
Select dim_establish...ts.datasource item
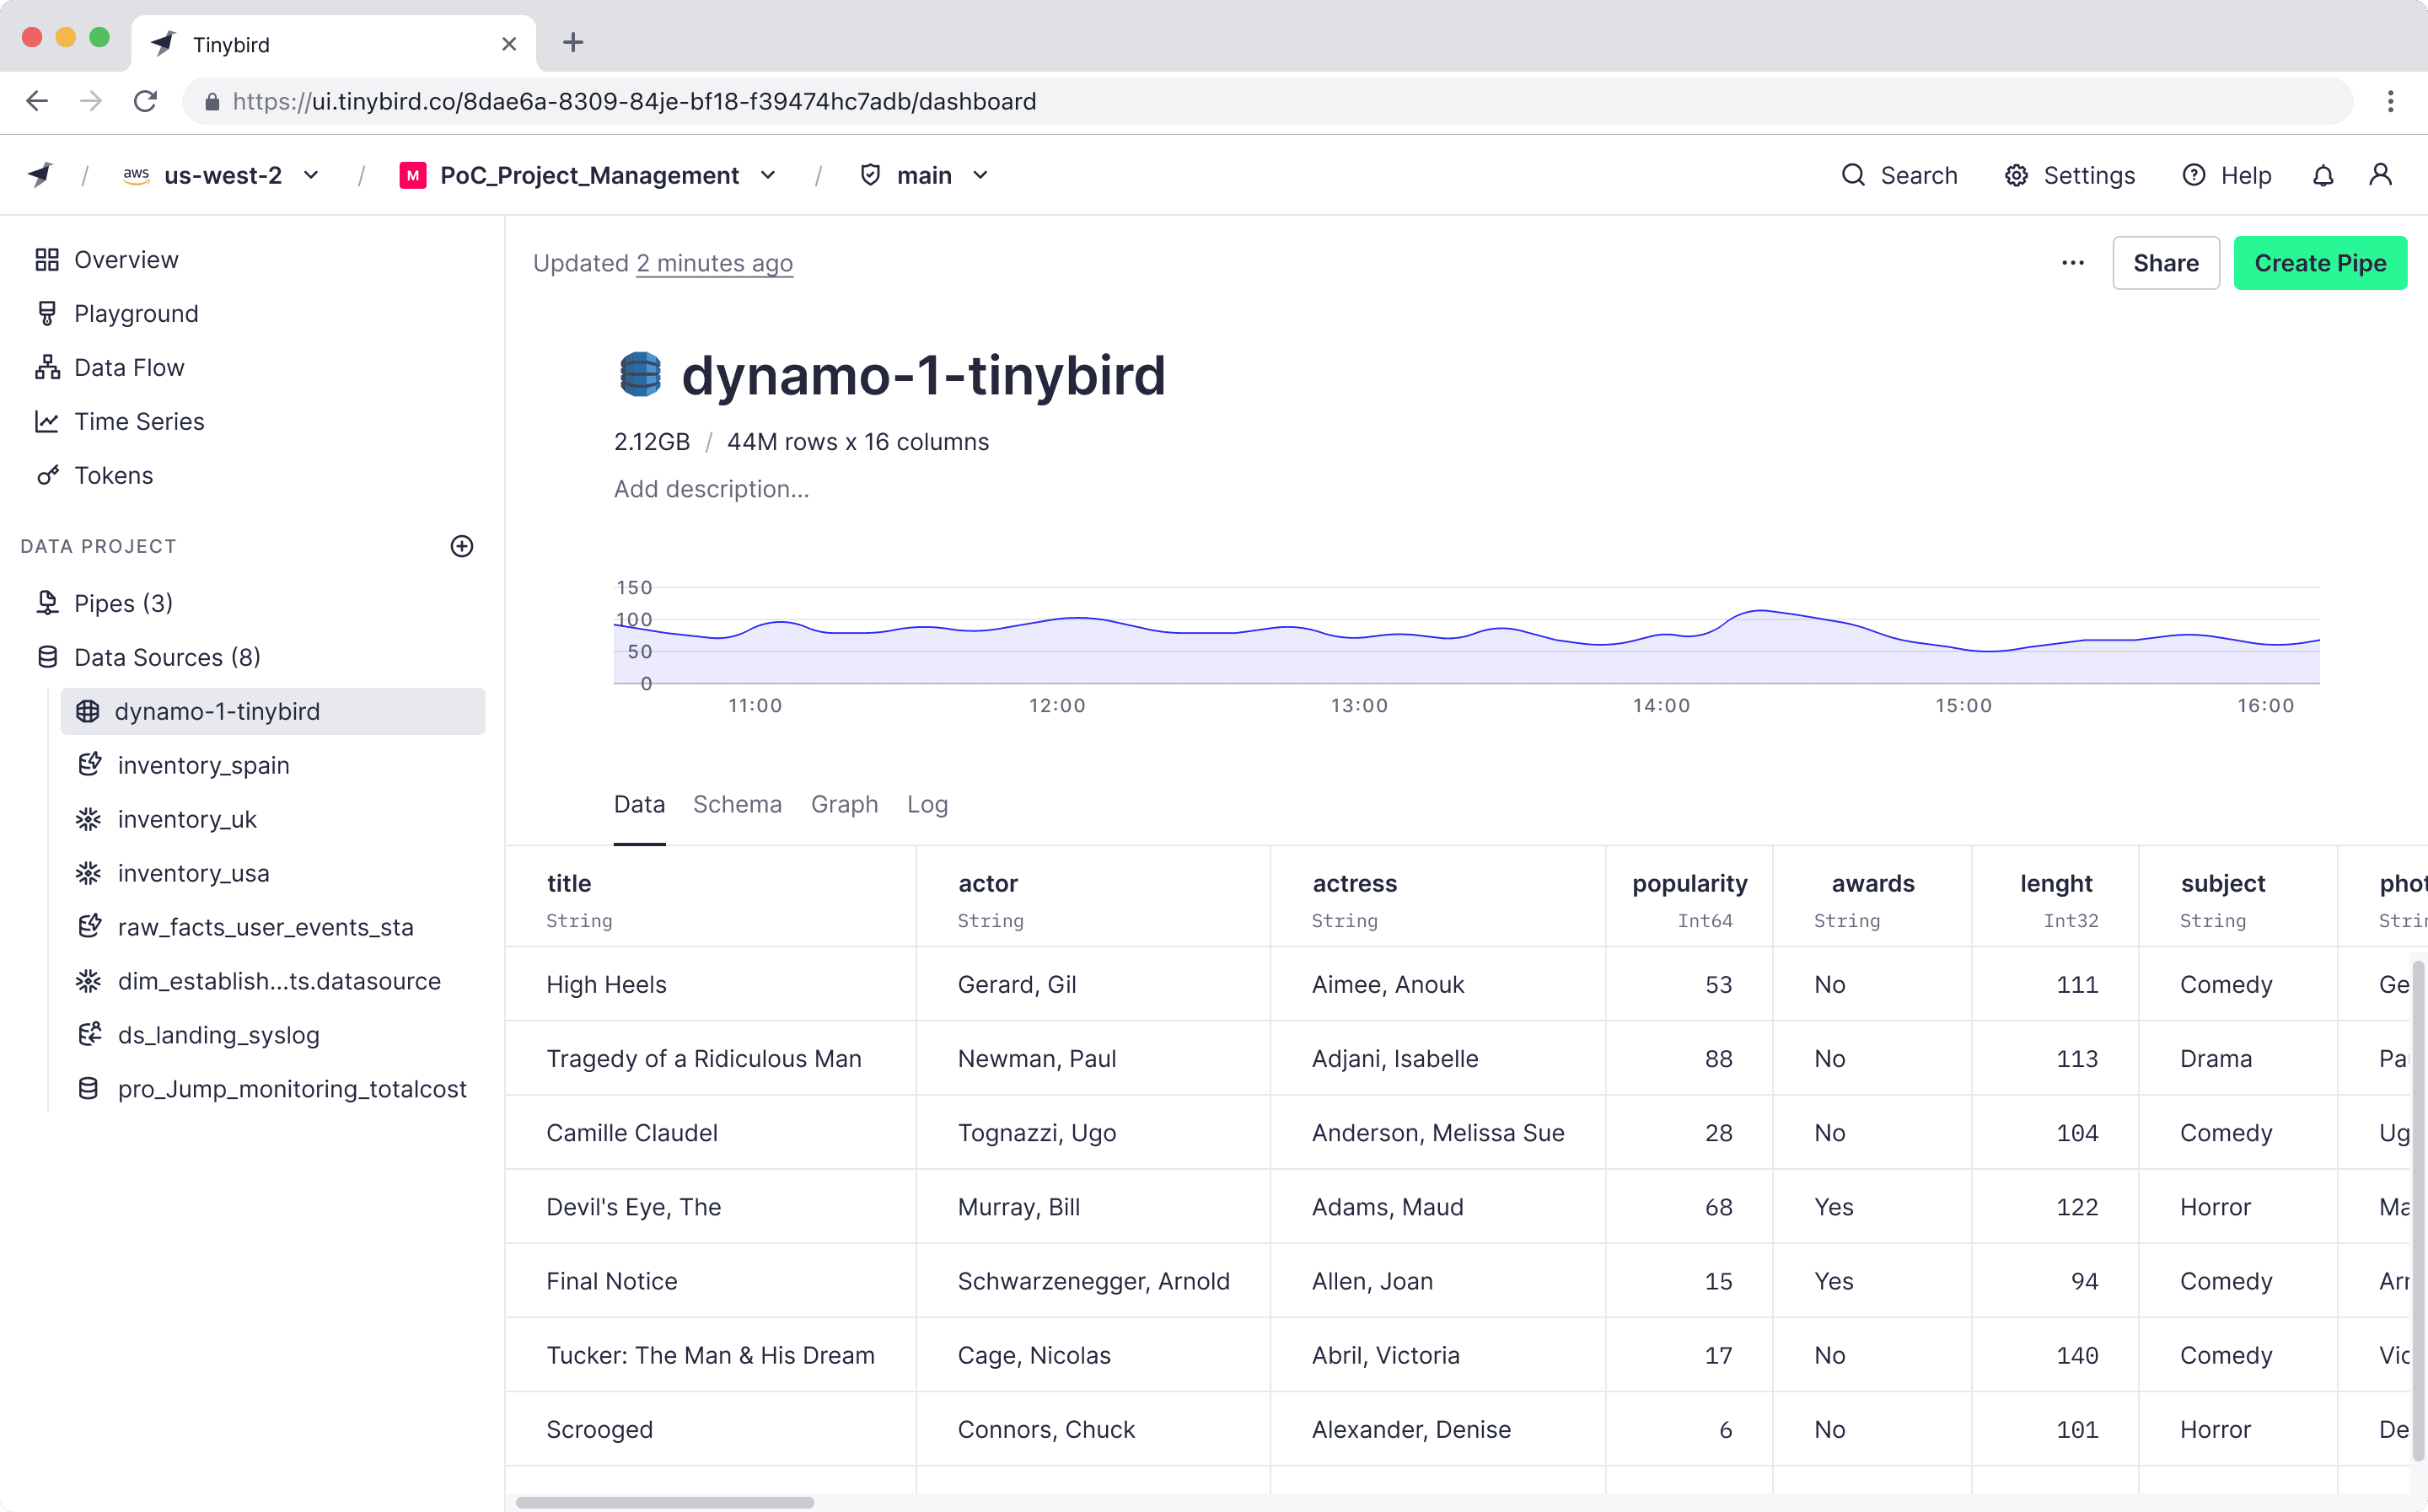point(279,981)
